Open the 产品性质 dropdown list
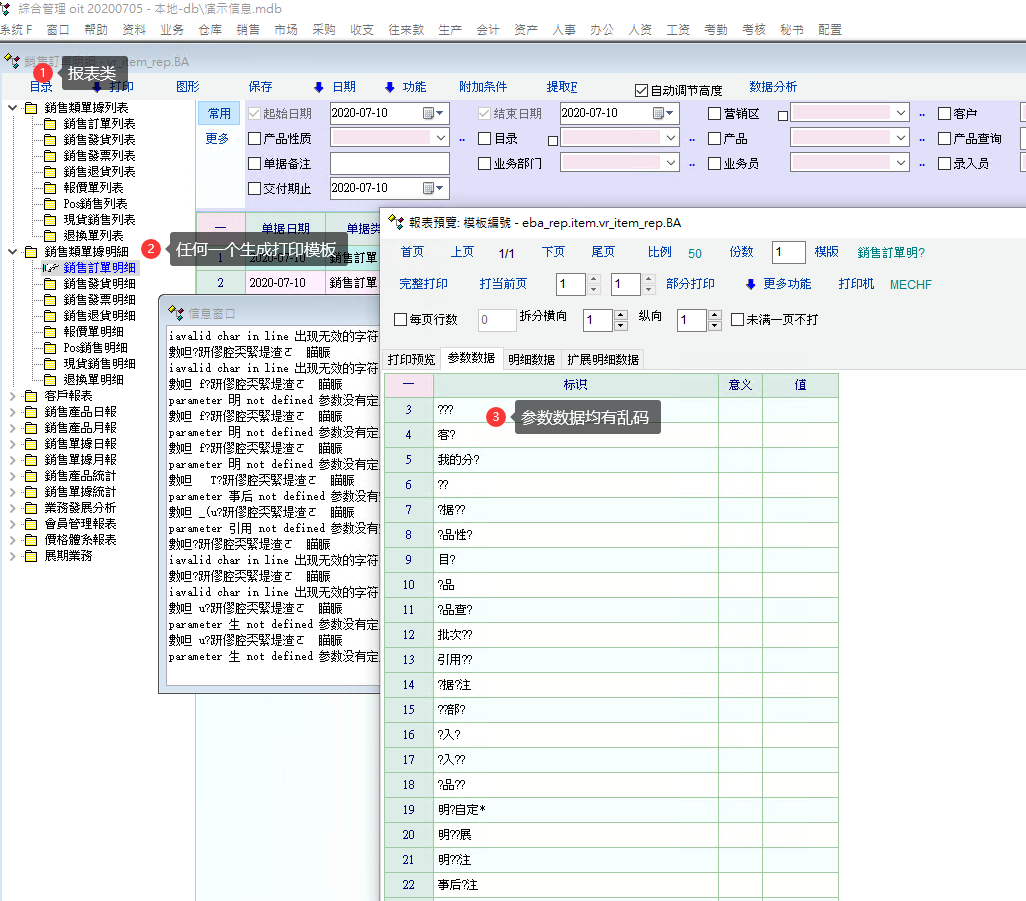The image size is (1026, 901). coord(441,138)
